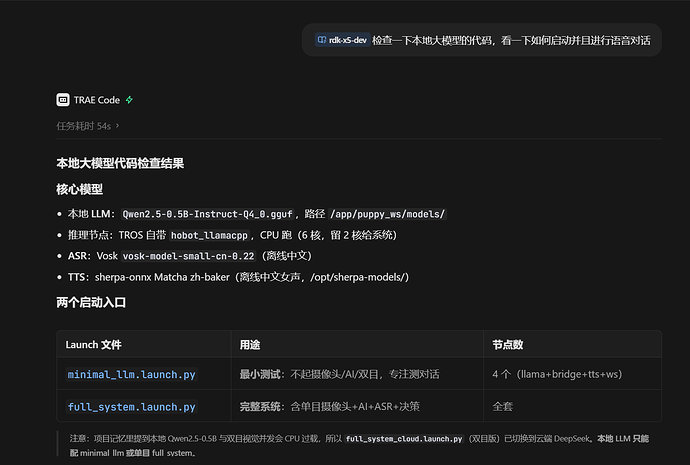Click the 本地大模型代码检查结果 heading

coord(120,163)
